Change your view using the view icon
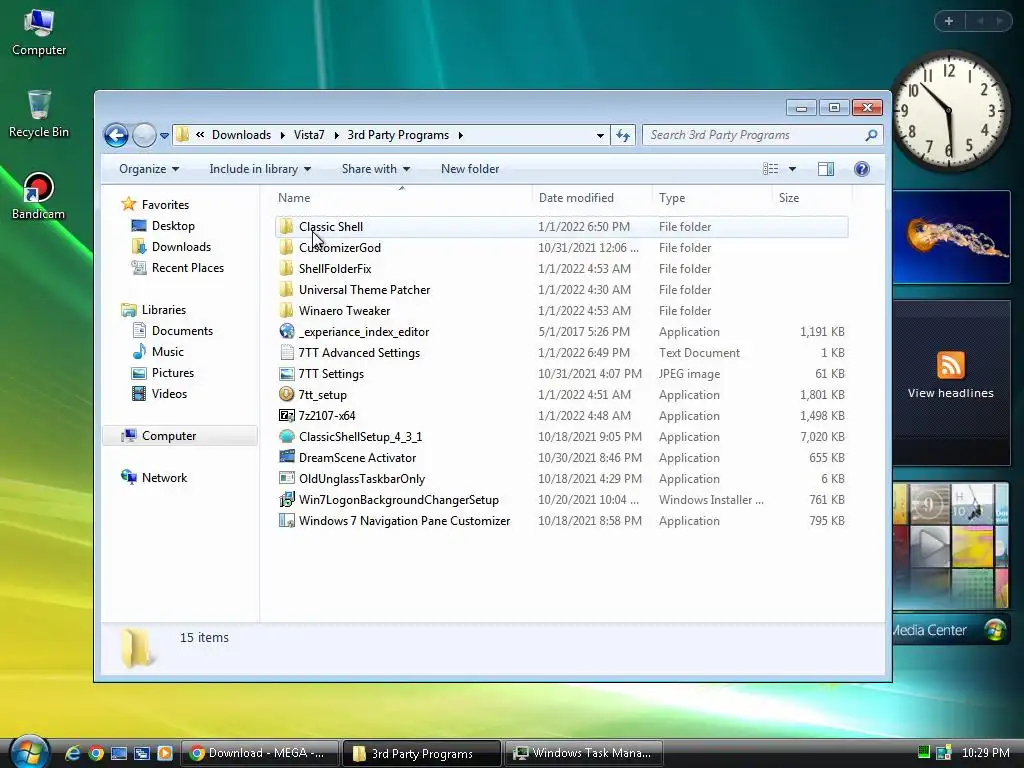The height and width of the screenshot is (768, 1024). pos(771,169)
